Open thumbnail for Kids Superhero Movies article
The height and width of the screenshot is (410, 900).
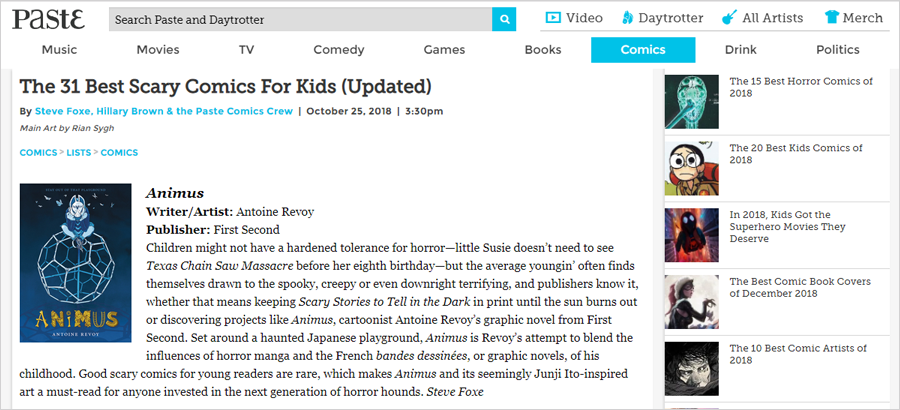tap(692, 235)
